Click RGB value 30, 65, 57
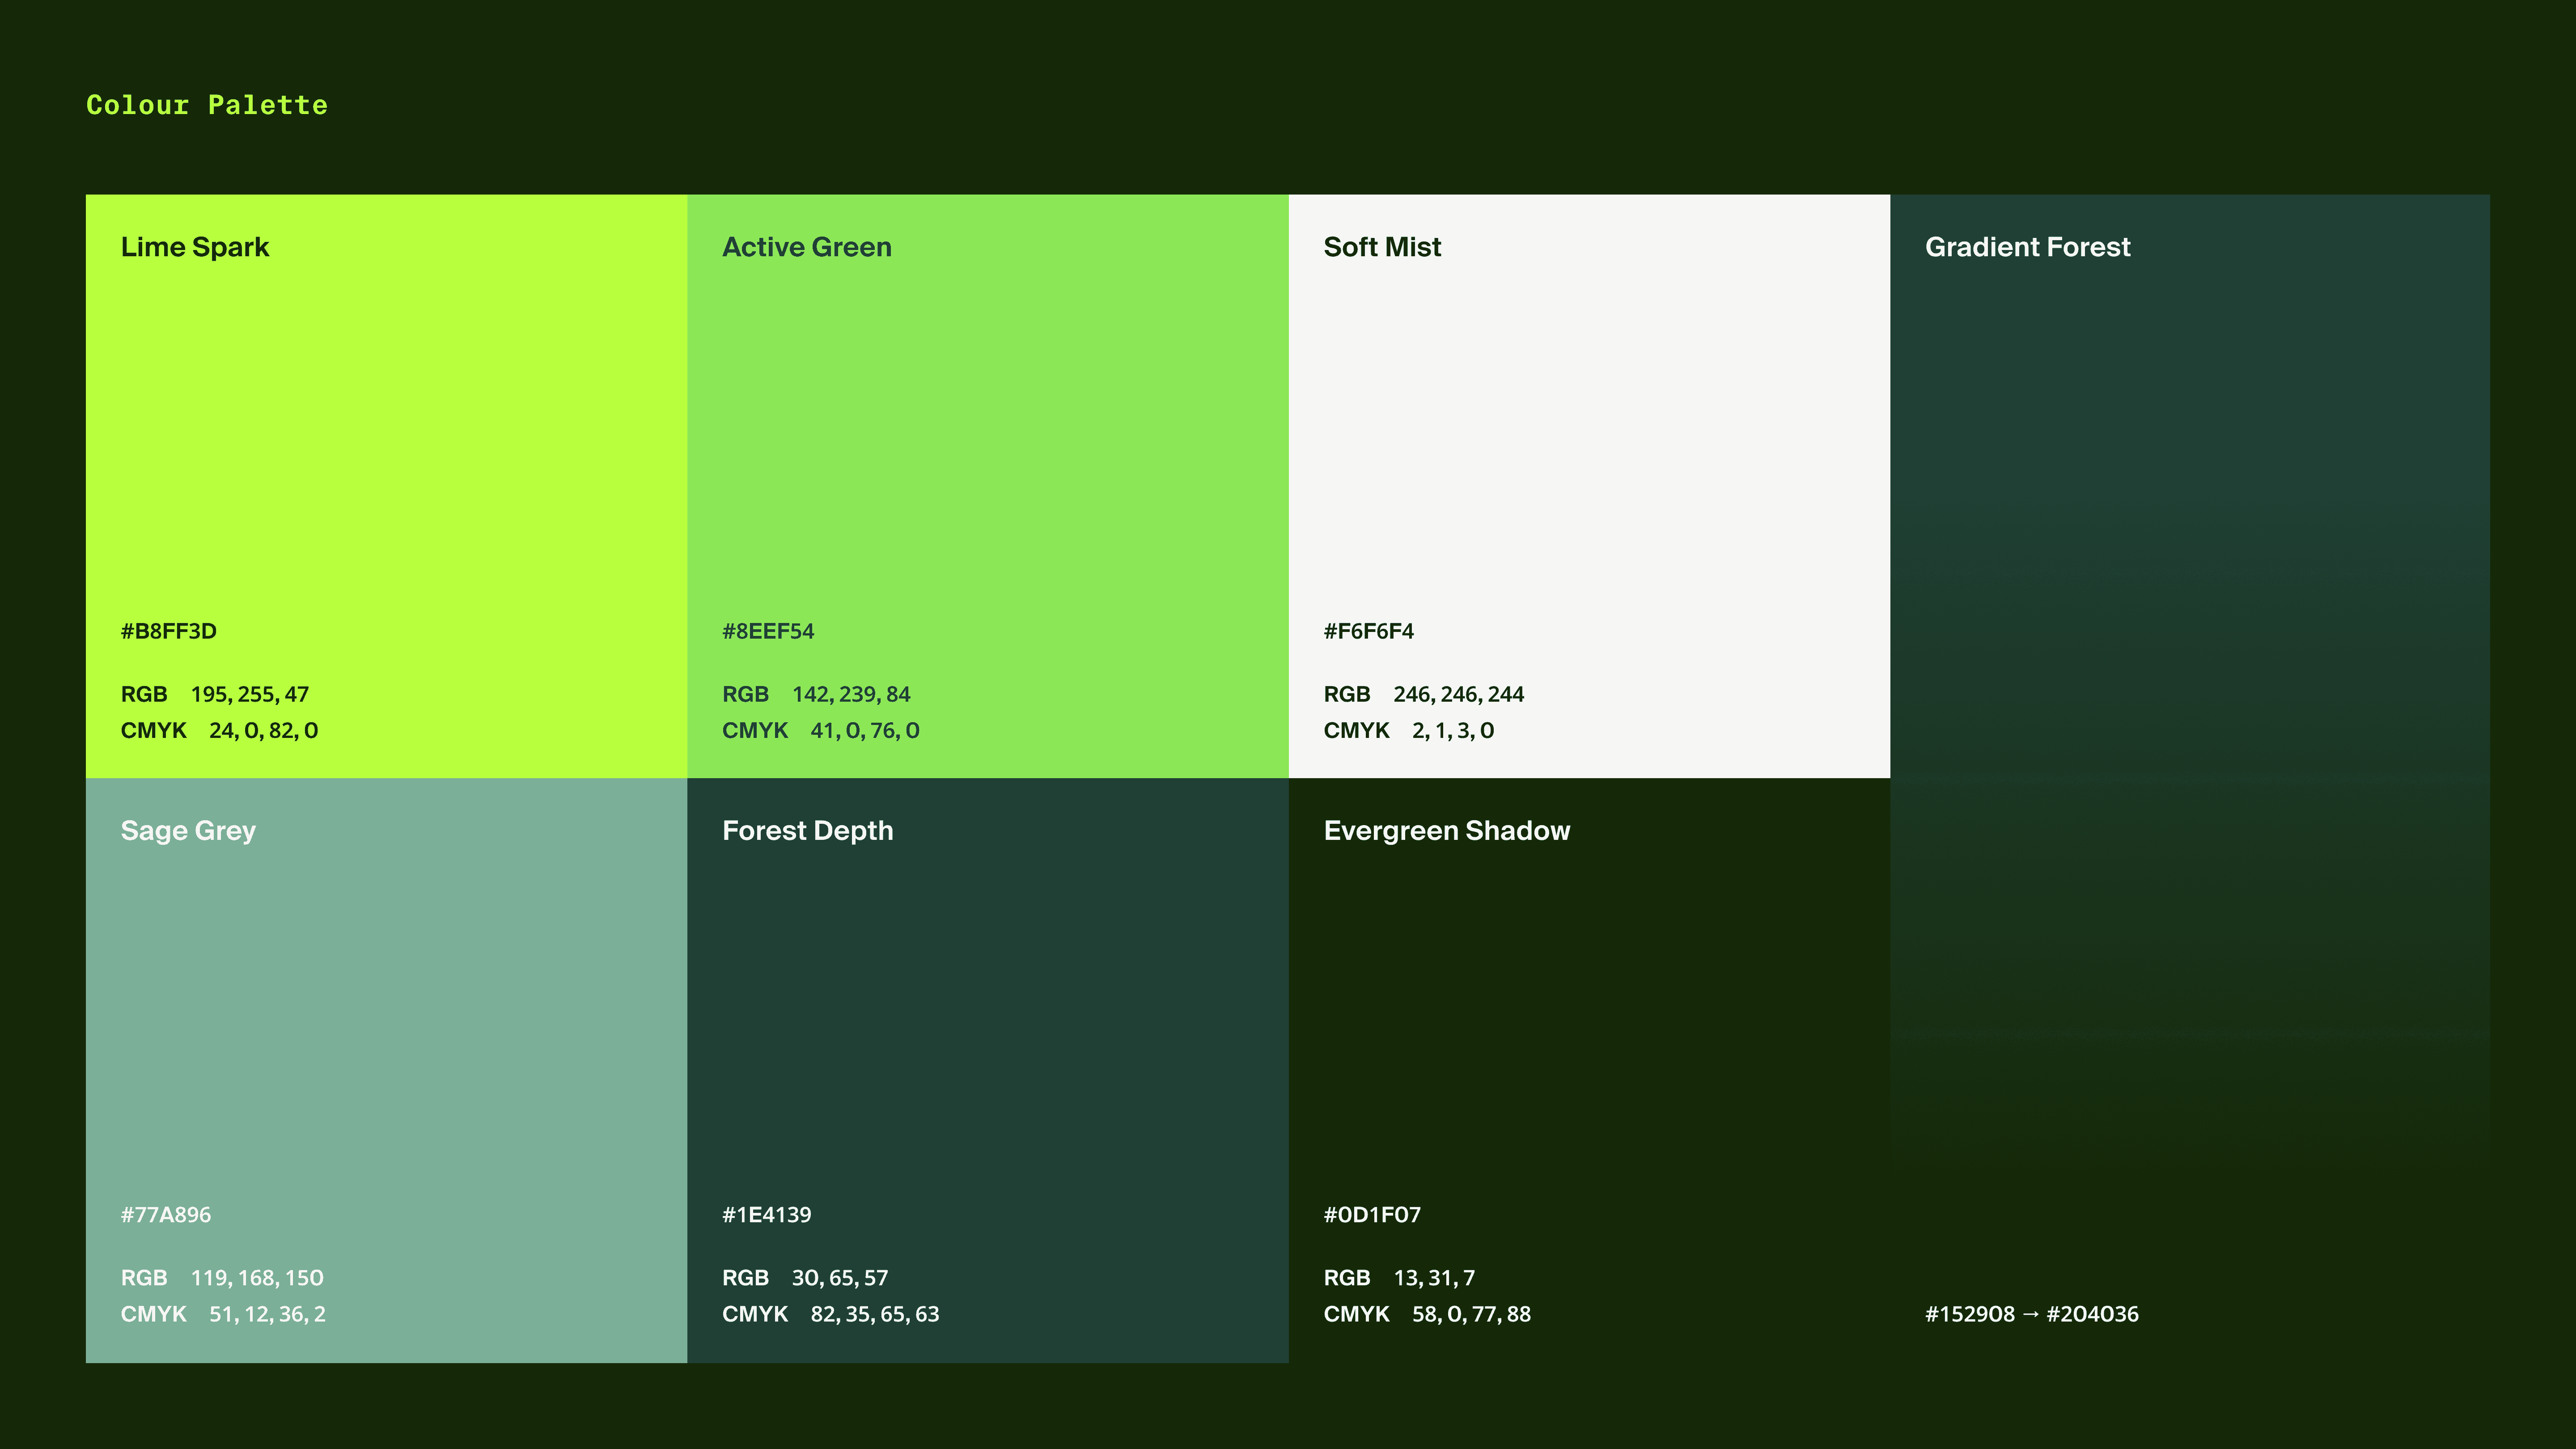This screenshot has width=2576, height=1449. click(840, 1278)
